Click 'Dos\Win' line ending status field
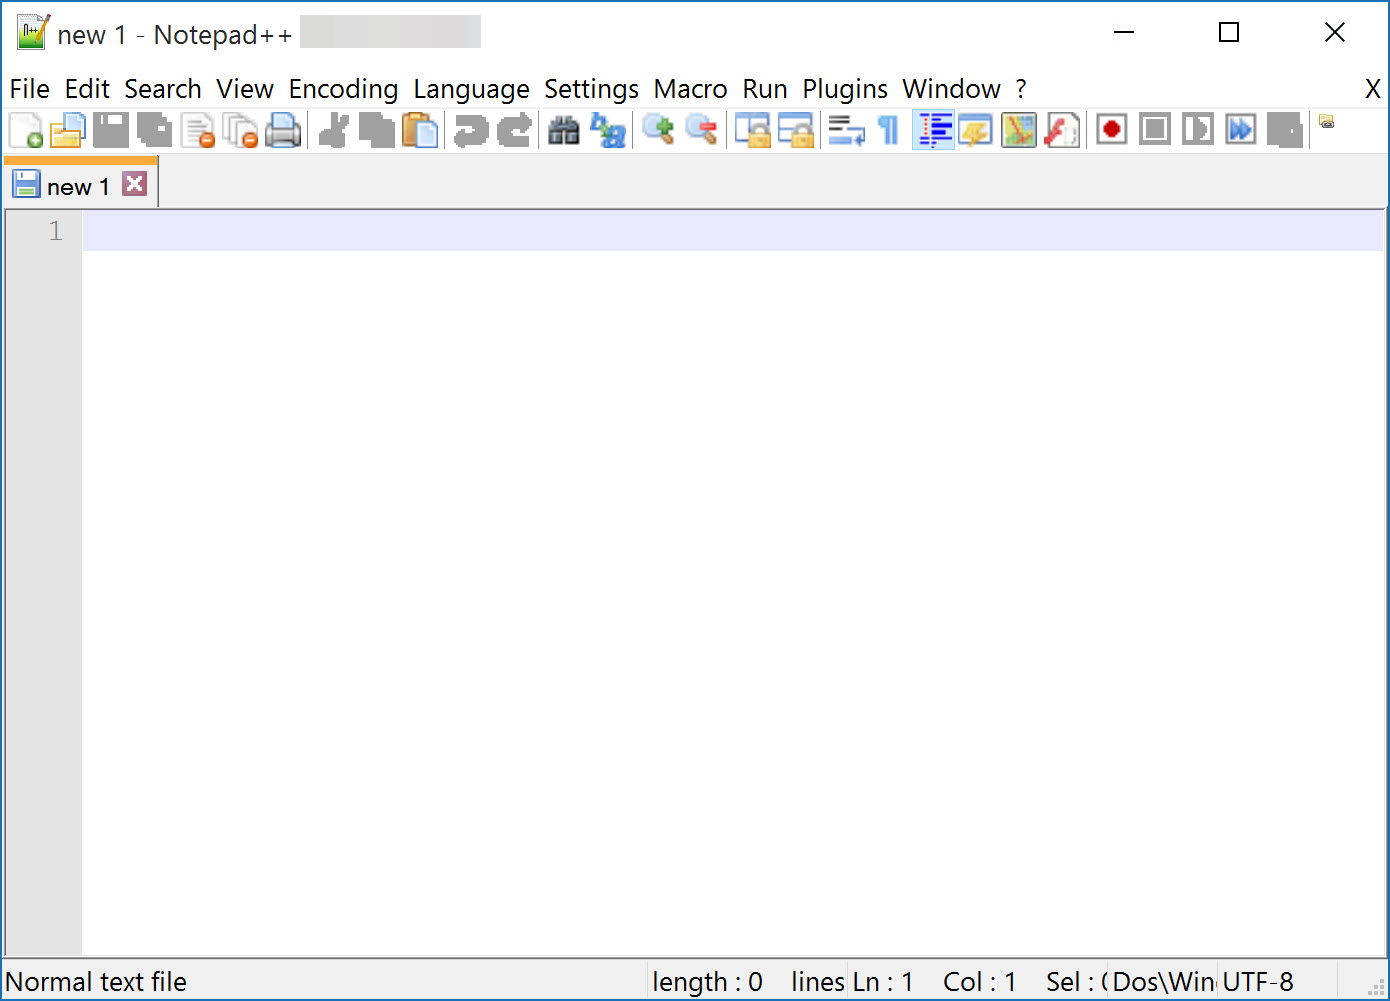Viewport: 1390px width, 1001px height. [x=1163, y=982]
